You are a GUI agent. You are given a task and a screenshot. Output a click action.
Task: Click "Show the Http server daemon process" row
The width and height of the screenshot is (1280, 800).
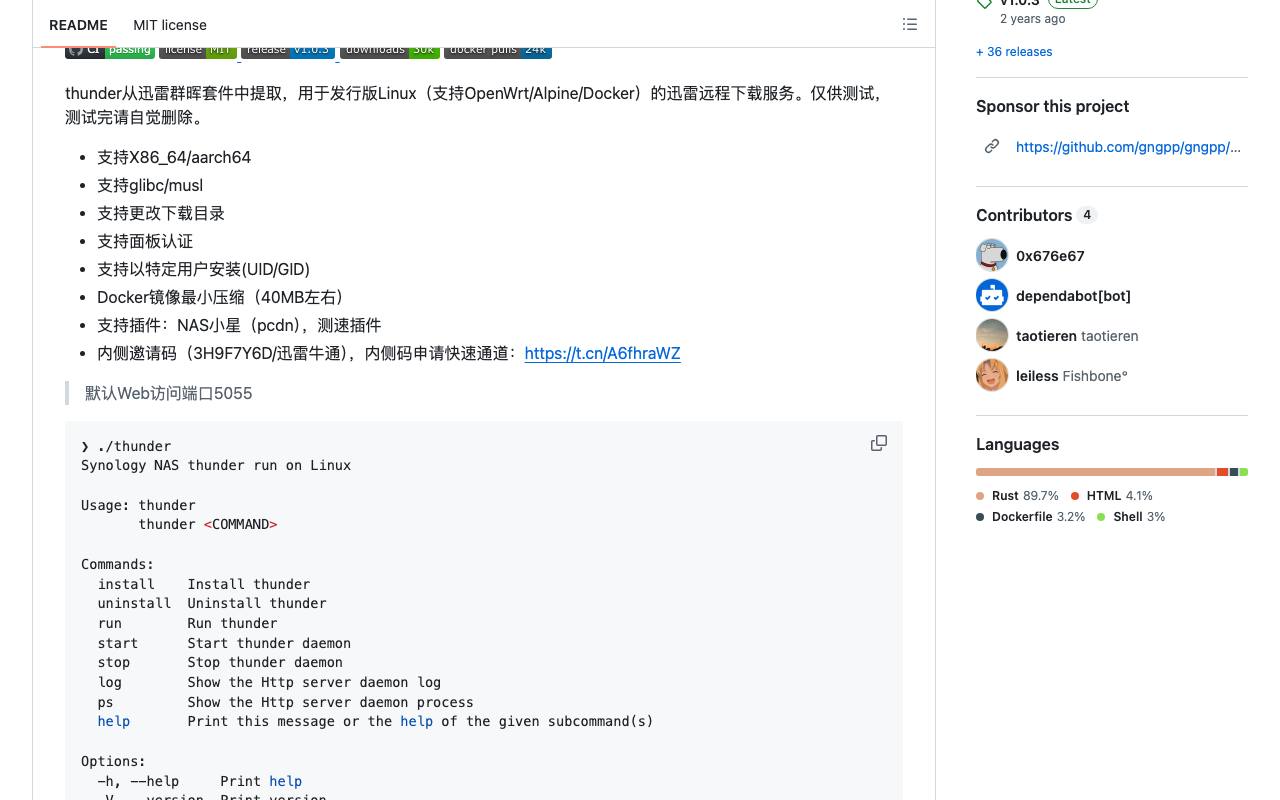[285, 702]
